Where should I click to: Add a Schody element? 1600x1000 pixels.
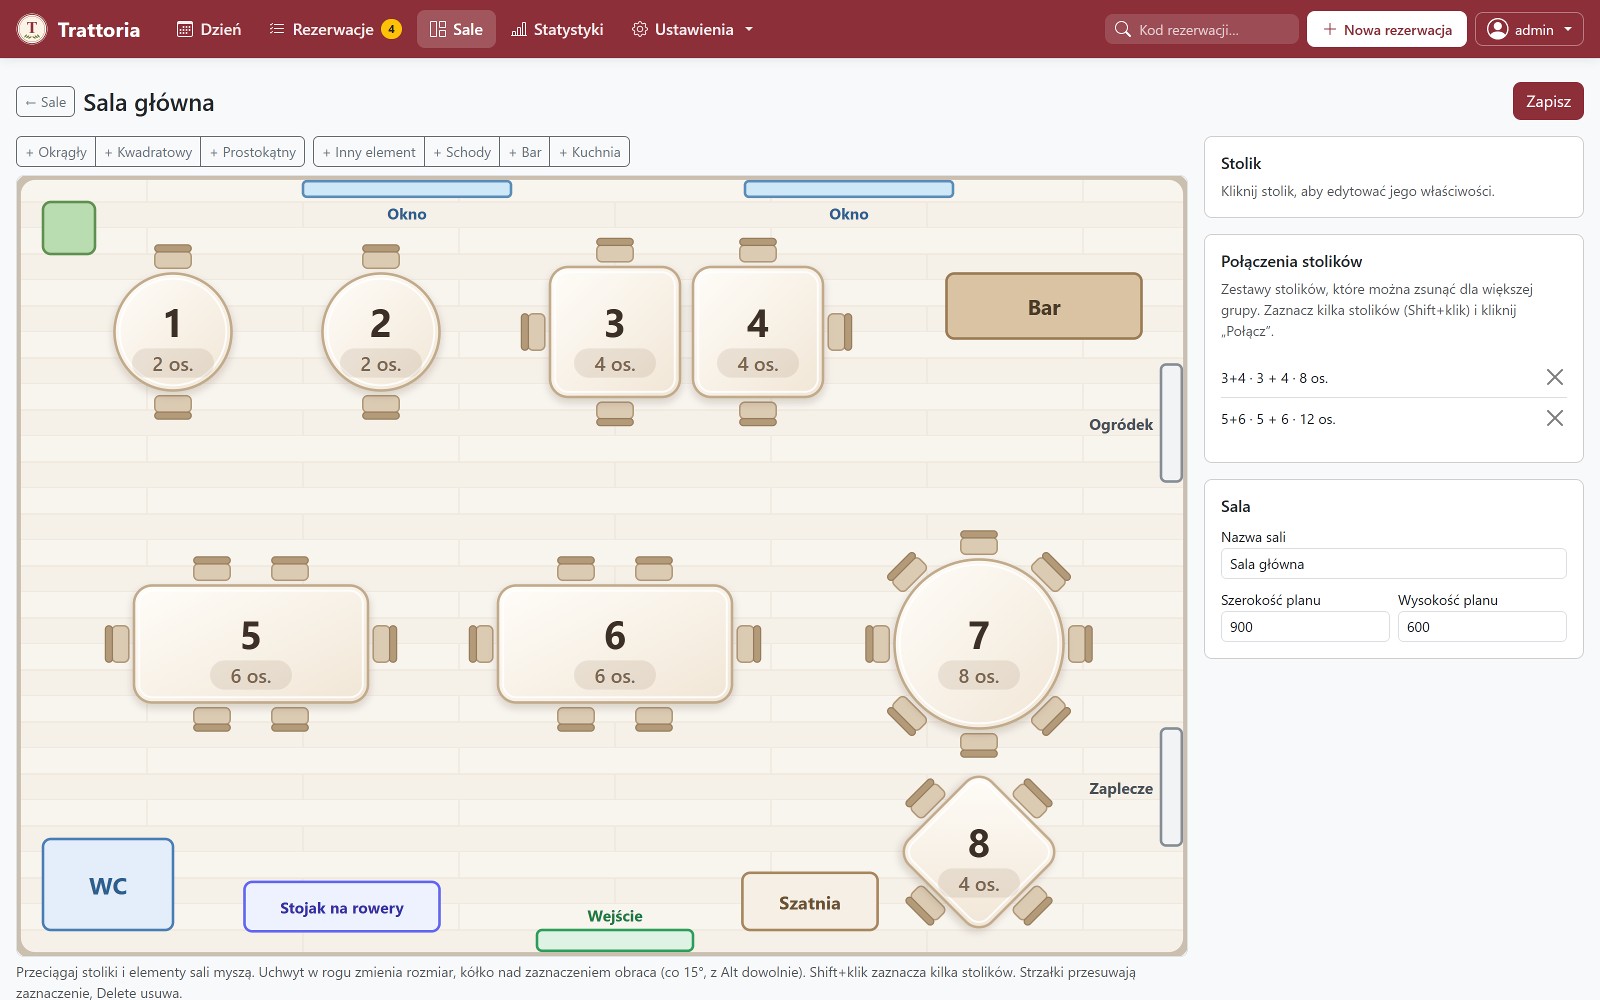point(462,152)
